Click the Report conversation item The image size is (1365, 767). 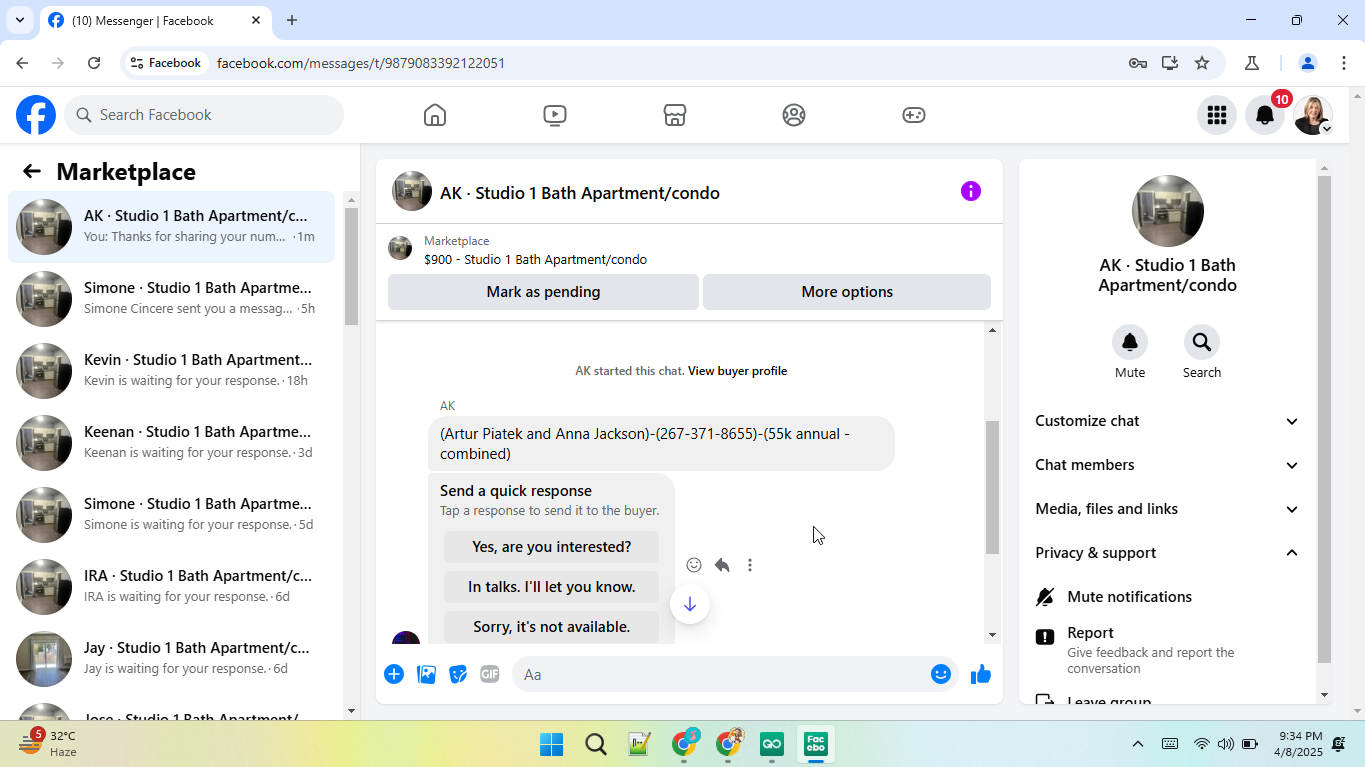click(1168, 650)
